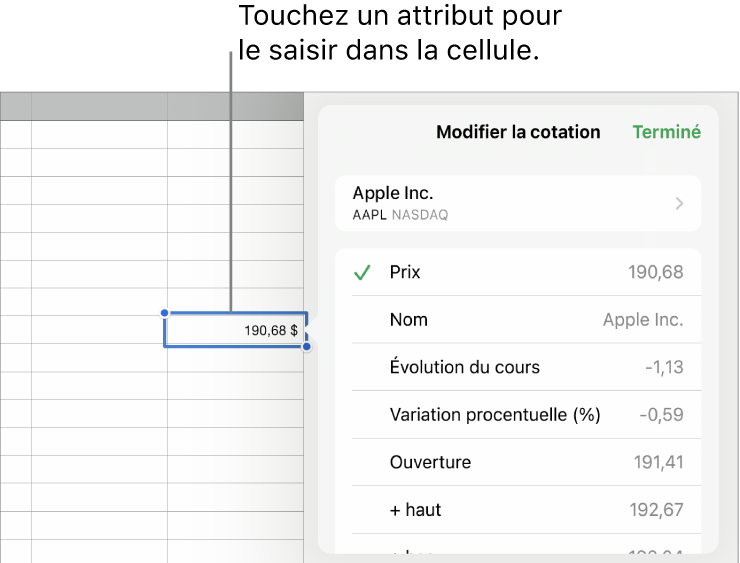Tap the green Terminé button
This screenshot has height=563, width=740.
click(666, 132)
